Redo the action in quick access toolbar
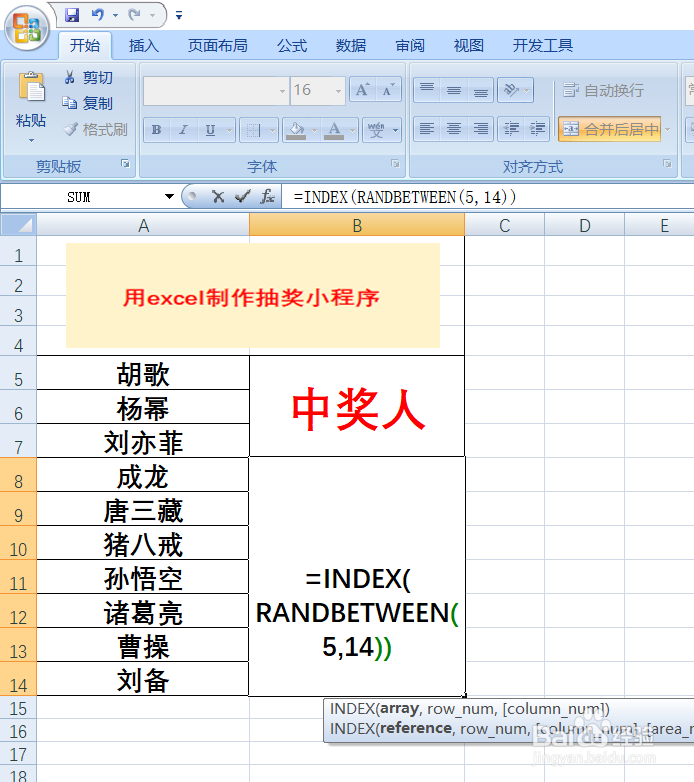The height and width of the screenshot is (782, 694). (134, 15)
